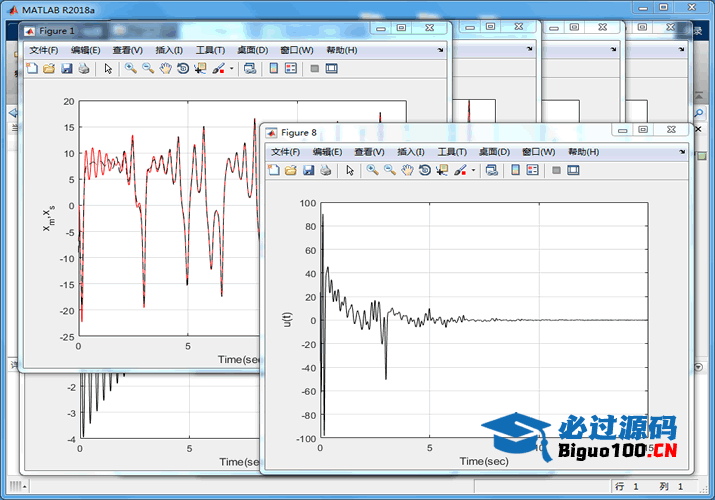This screenshot has width=715, height=500.
Task: Open file icon in Figure 8 toolbar
Action: click(x=290, y=170)
